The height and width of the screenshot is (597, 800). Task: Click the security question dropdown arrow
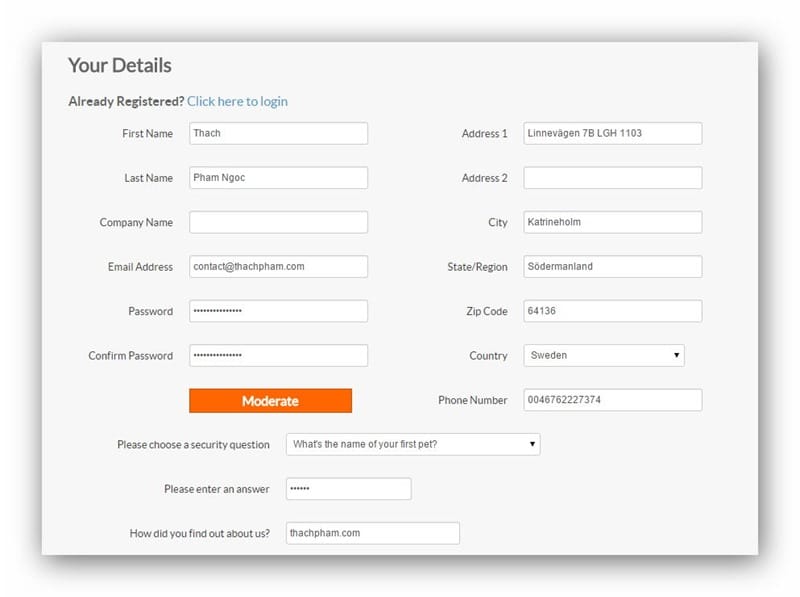point(532,444)
